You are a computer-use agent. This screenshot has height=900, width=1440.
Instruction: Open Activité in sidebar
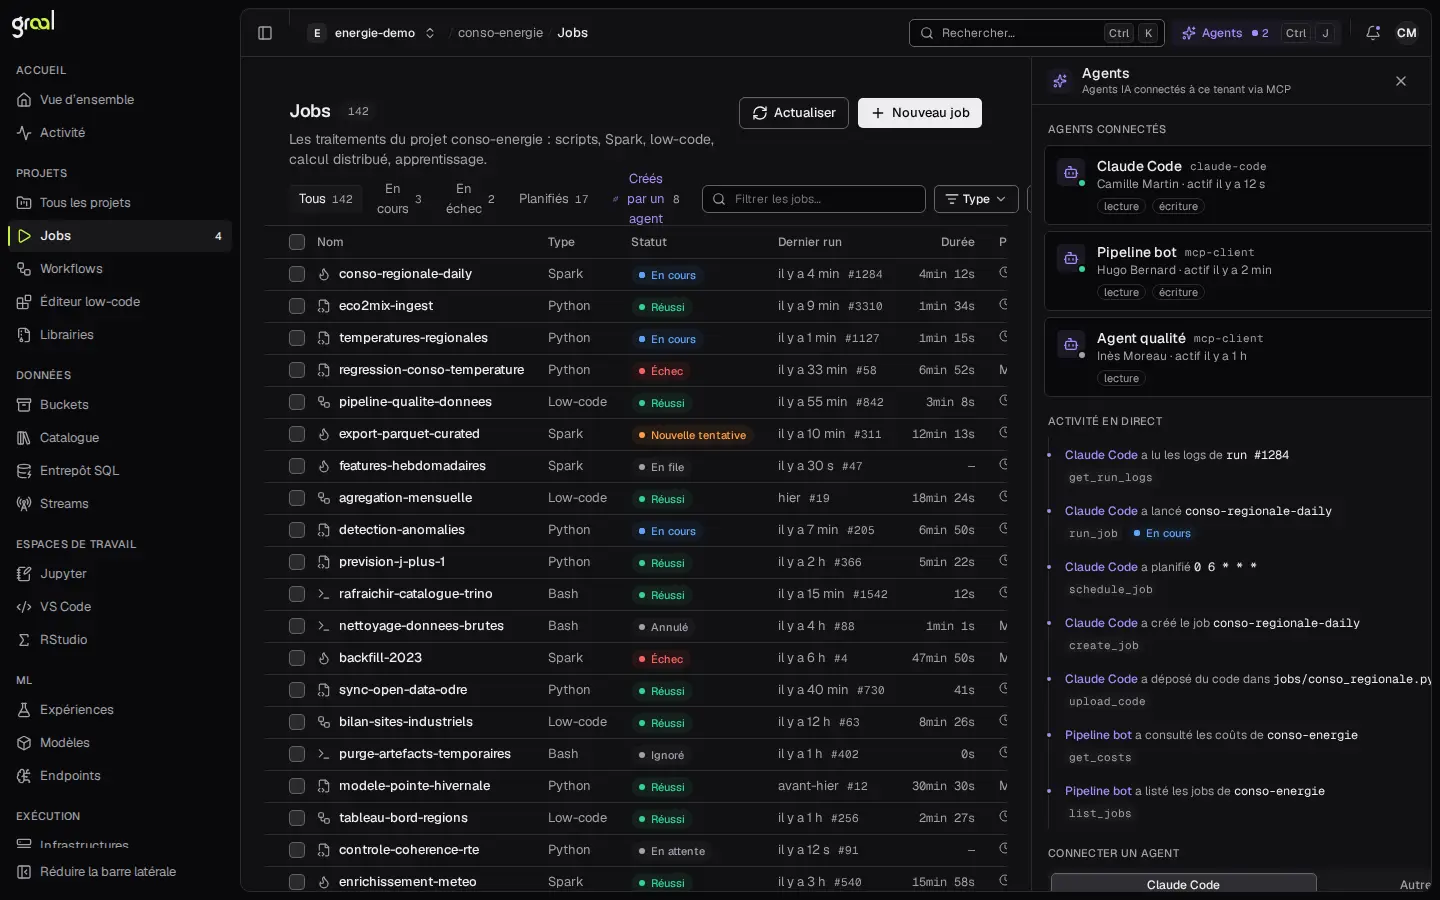[120, 133]
